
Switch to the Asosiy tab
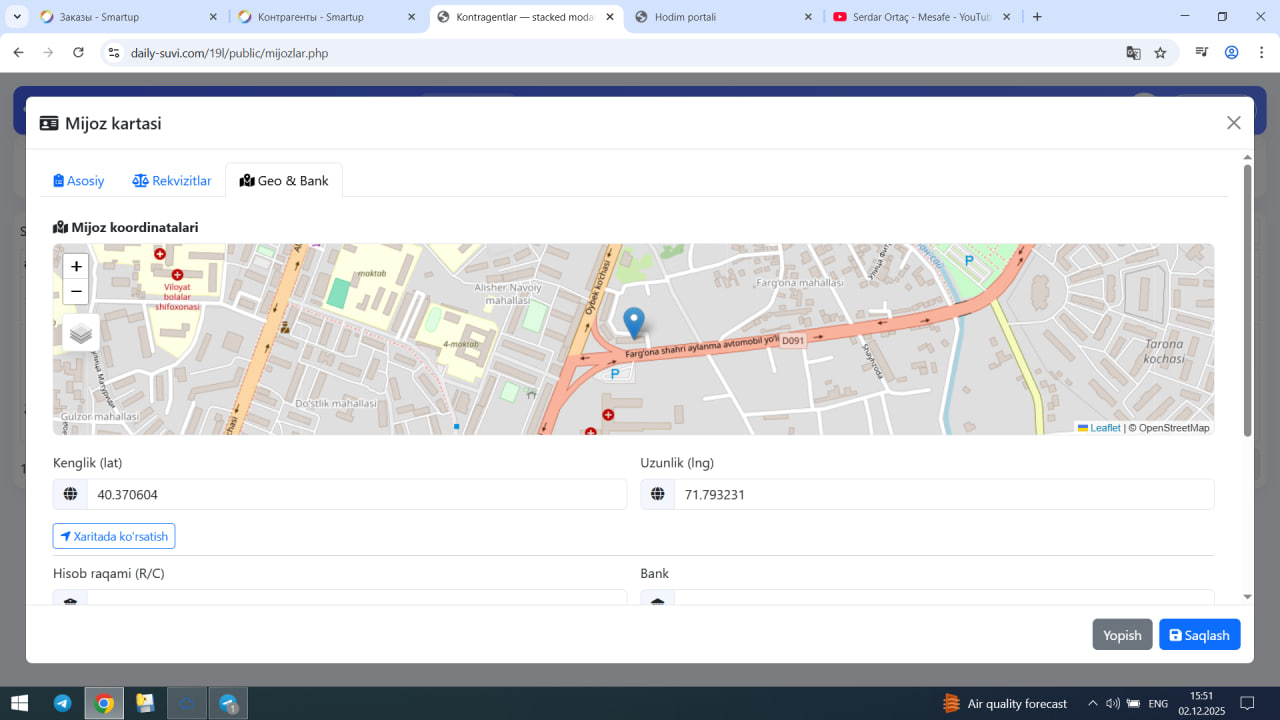(x=79, y=181)
